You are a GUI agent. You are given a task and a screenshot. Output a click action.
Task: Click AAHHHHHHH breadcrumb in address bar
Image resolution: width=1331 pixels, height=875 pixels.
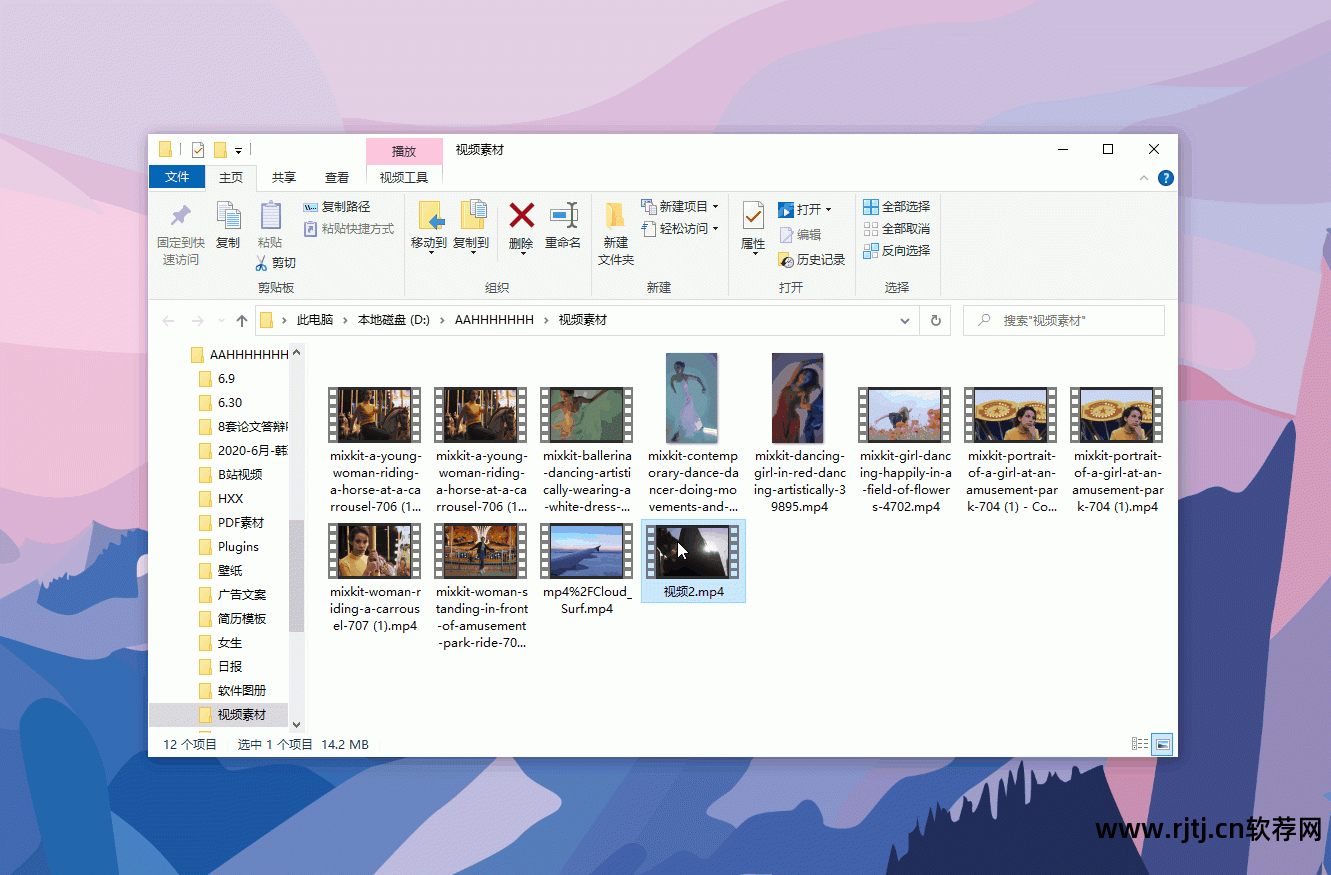point(494,320)
